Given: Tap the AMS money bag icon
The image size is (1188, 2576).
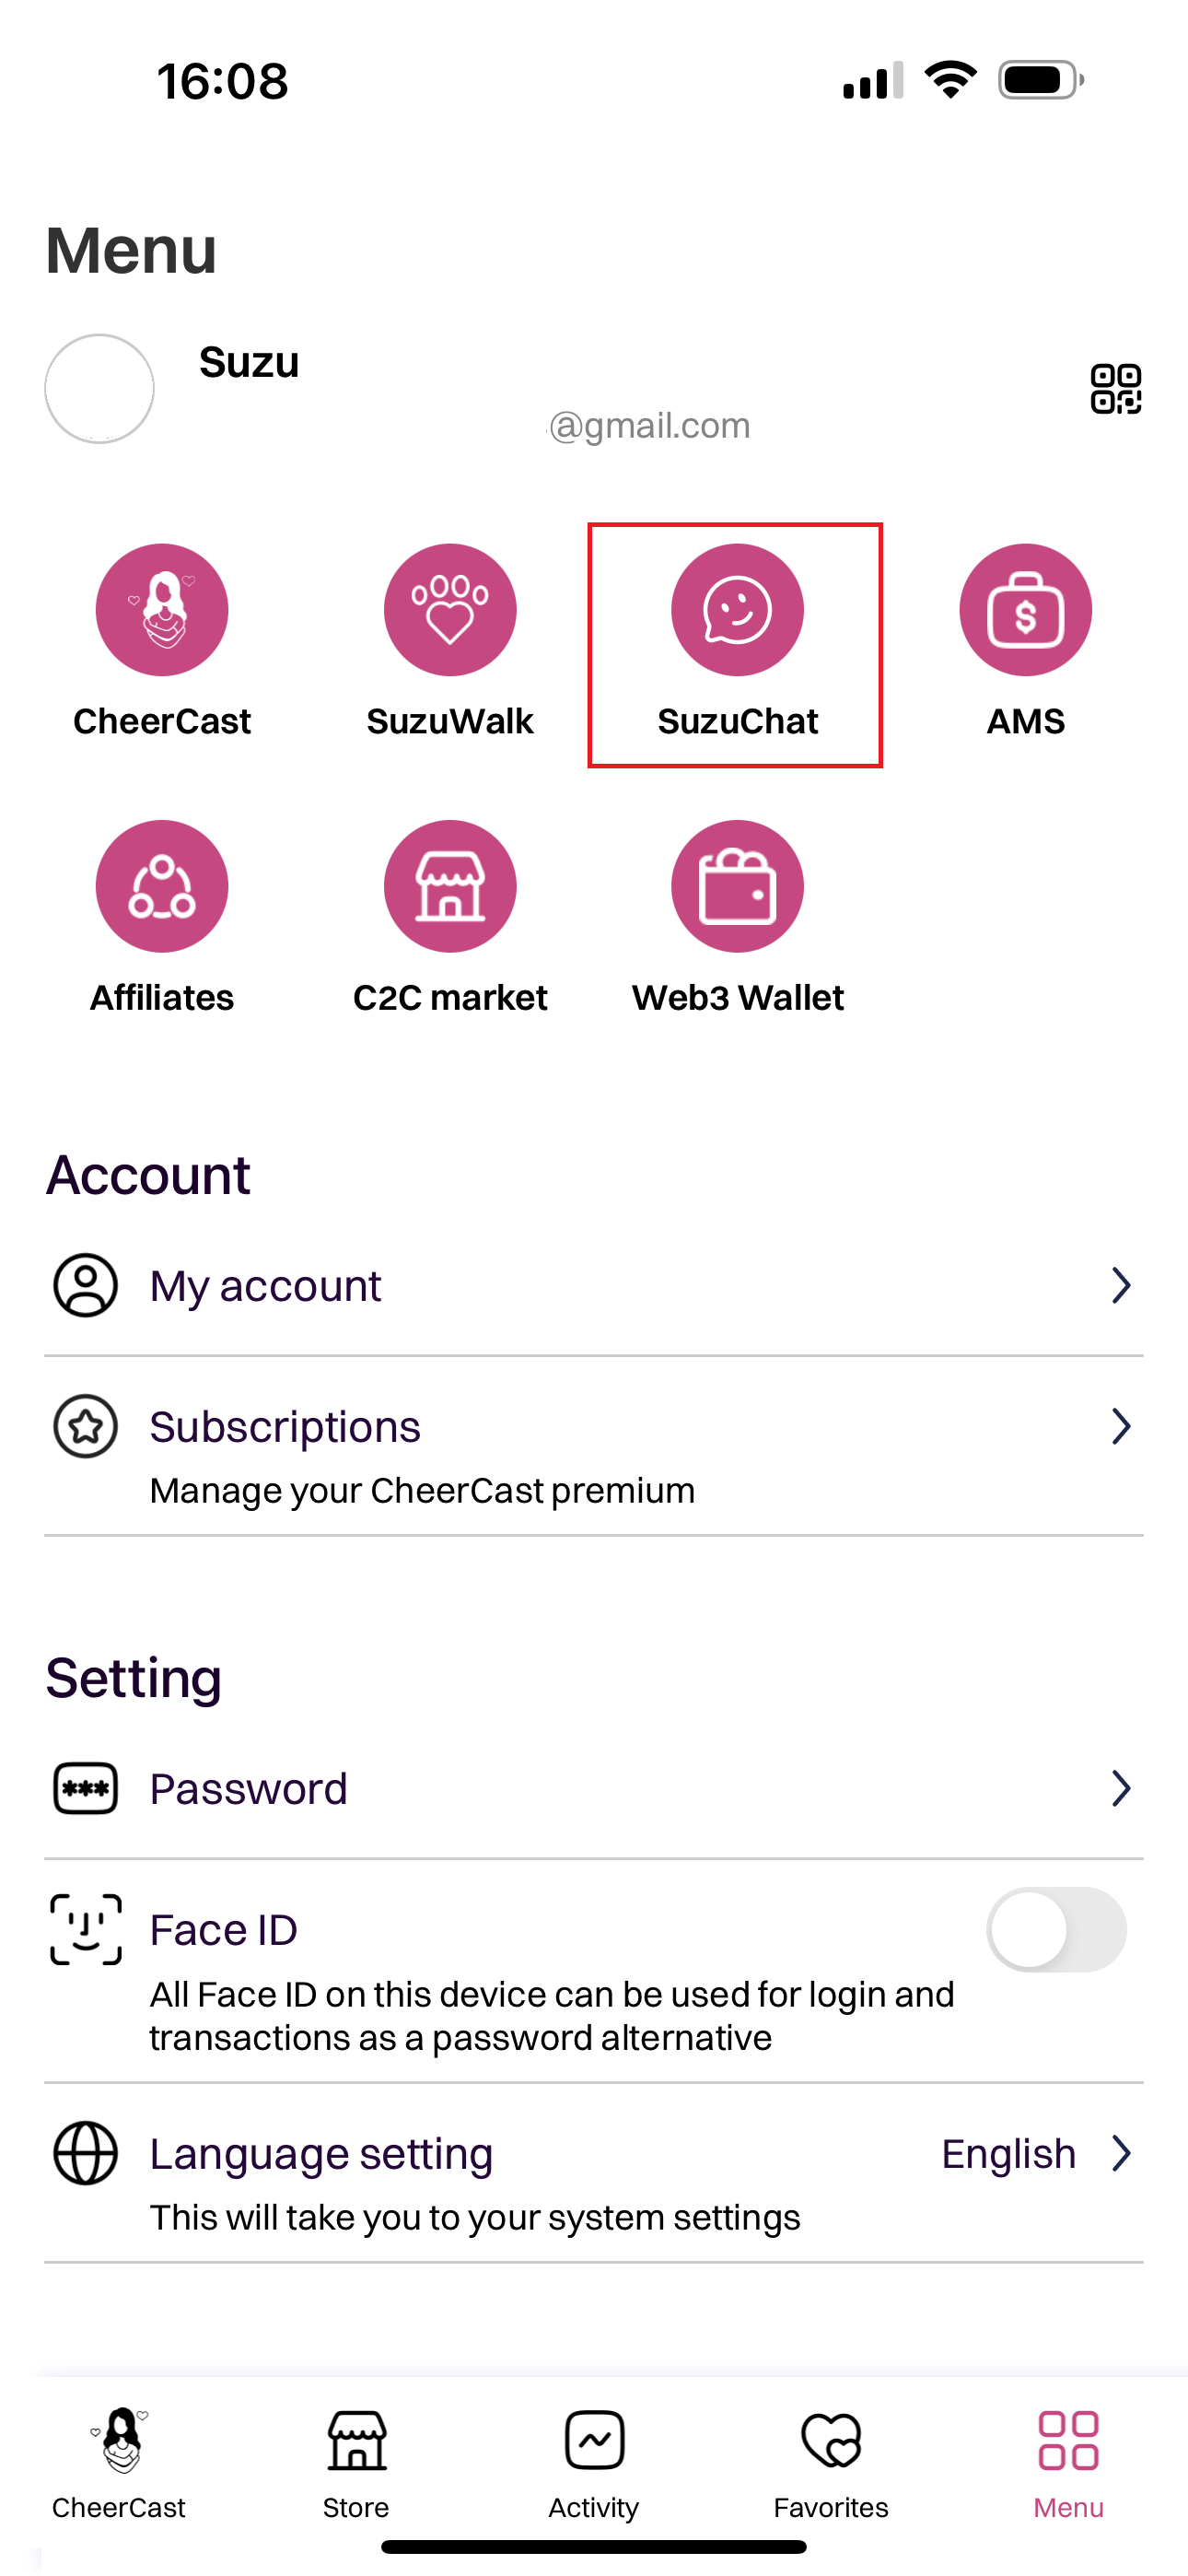Looking at the screenshot, I should (1025, 610).
